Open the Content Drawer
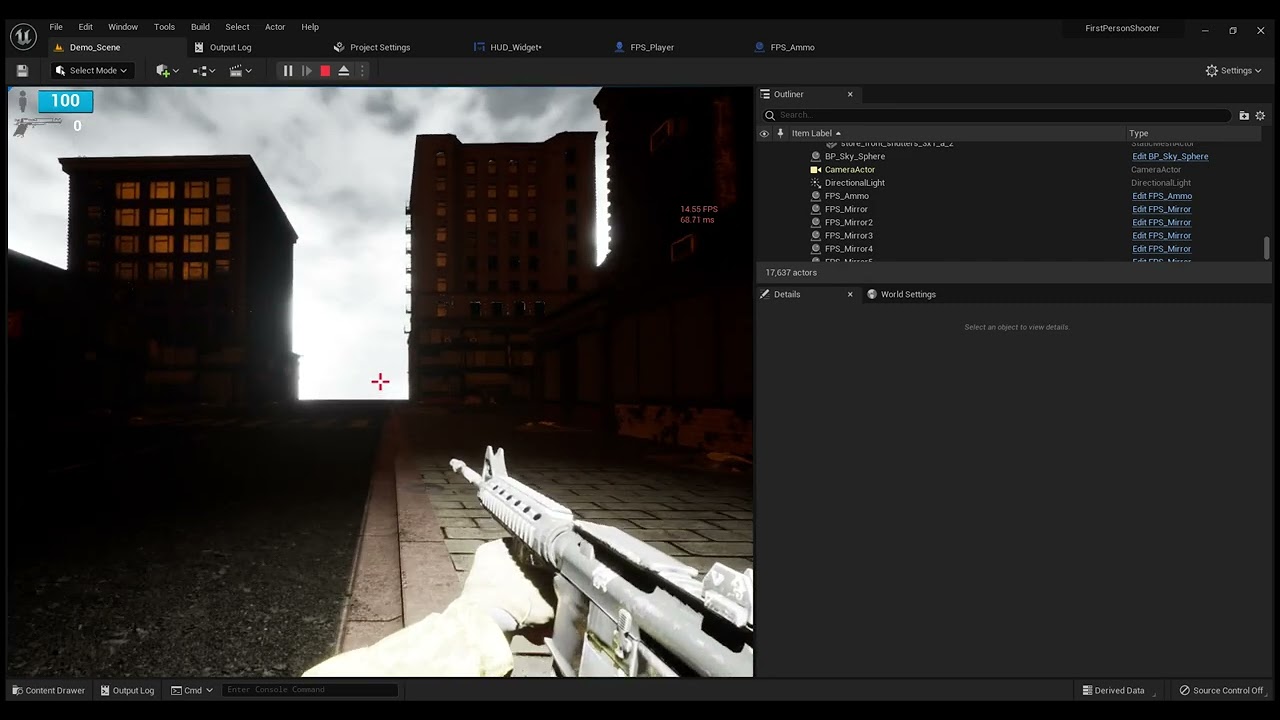Screen dimensions: 1280x720 coord(48,690)
